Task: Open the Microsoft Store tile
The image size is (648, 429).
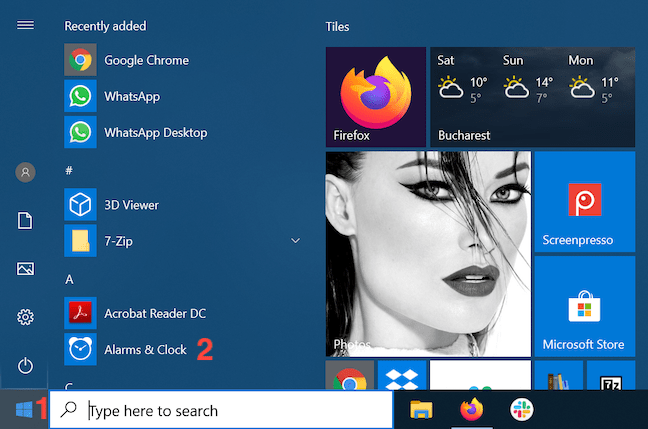Action: coord(585,306)
